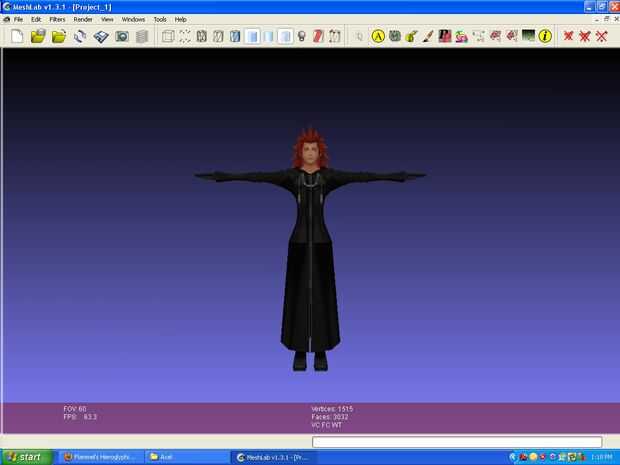The height and width of the screenshot is (465, 620).
Task: Select the green manipulators tool icon
Action: click(x=395, y=36)
